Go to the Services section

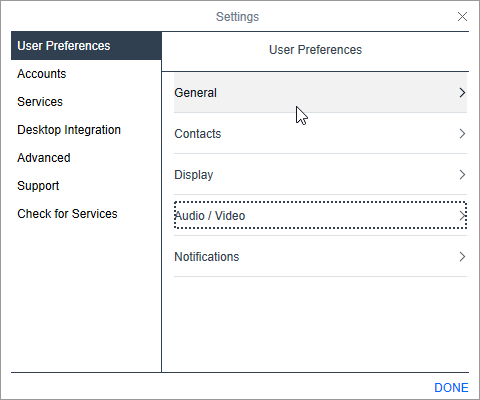pyautogui.click(x=40, y=102)
